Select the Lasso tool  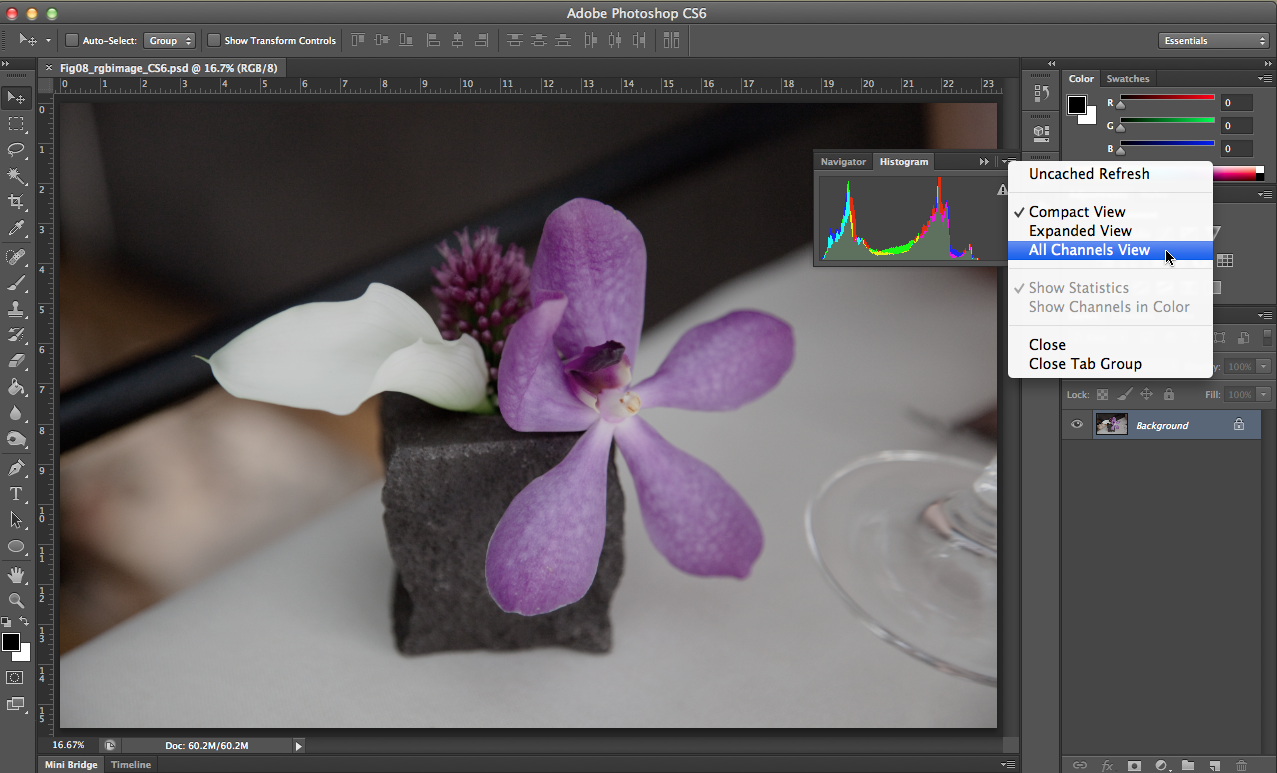point(16,150)
